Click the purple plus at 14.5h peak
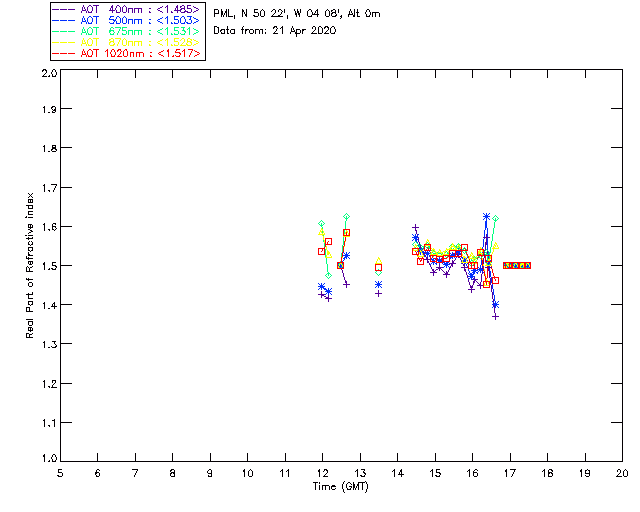The height and width of the screenshot is (512, 640). 416,227
